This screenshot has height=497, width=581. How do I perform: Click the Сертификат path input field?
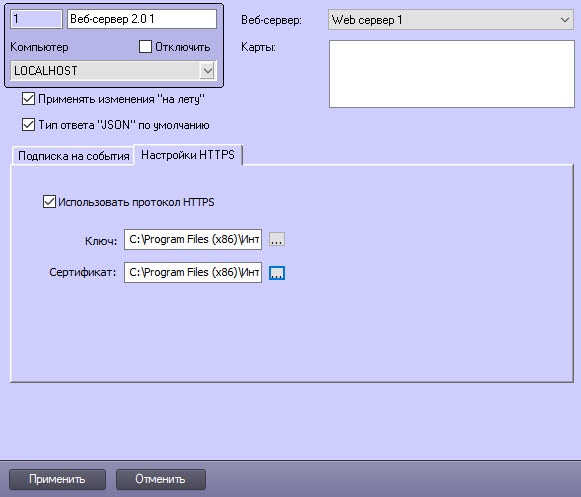pos(193,272)
